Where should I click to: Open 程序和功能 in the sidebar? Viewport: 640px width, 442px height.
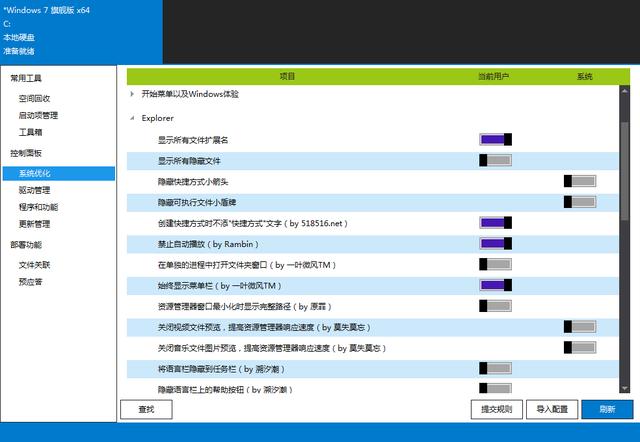(38, 207)
